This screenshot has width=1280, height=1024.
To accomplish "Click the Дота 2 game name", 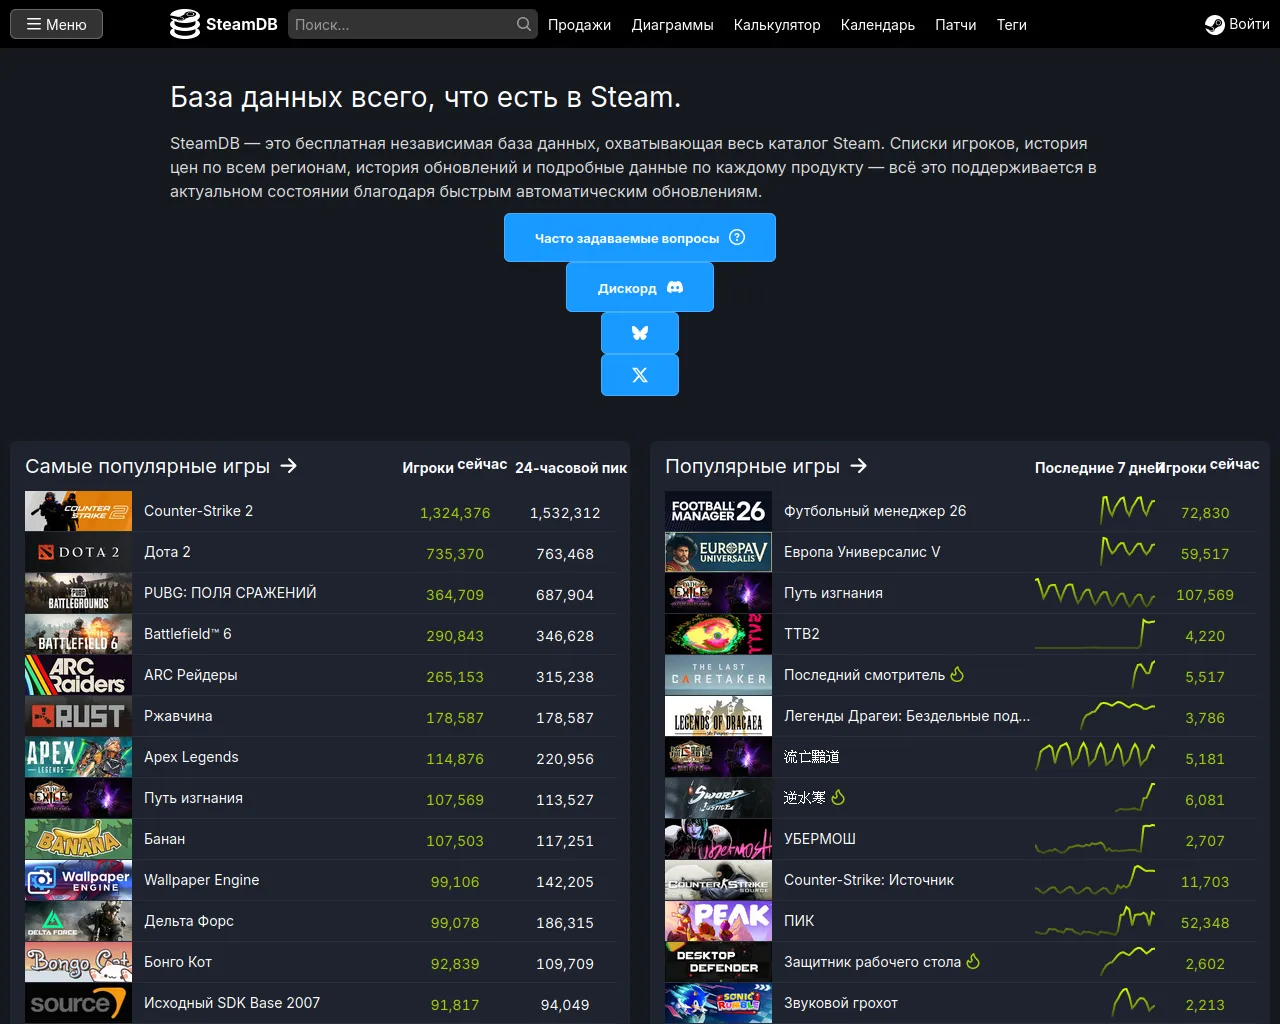I will (x=167, y=552).
